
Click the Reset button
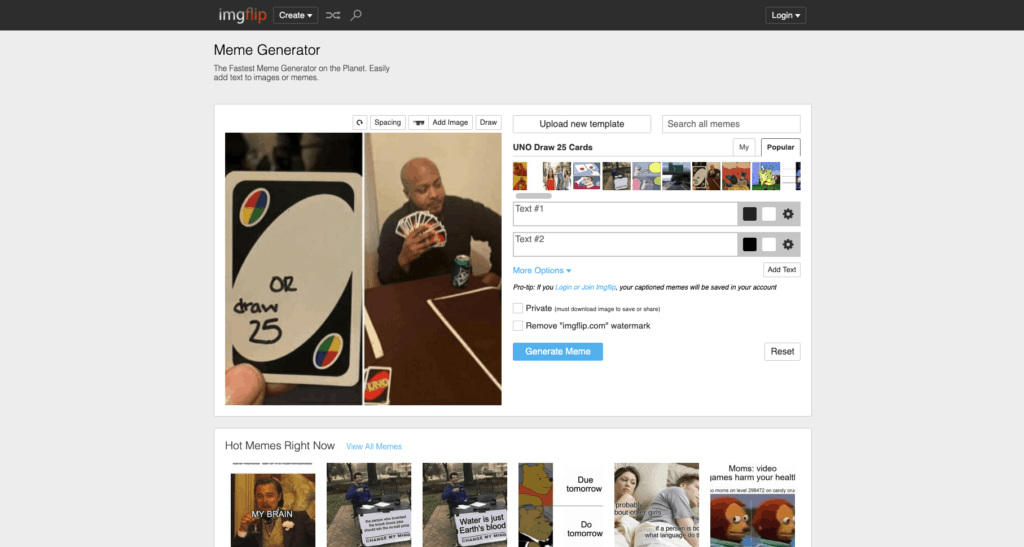pyautogui.click(x=782, y=352)
